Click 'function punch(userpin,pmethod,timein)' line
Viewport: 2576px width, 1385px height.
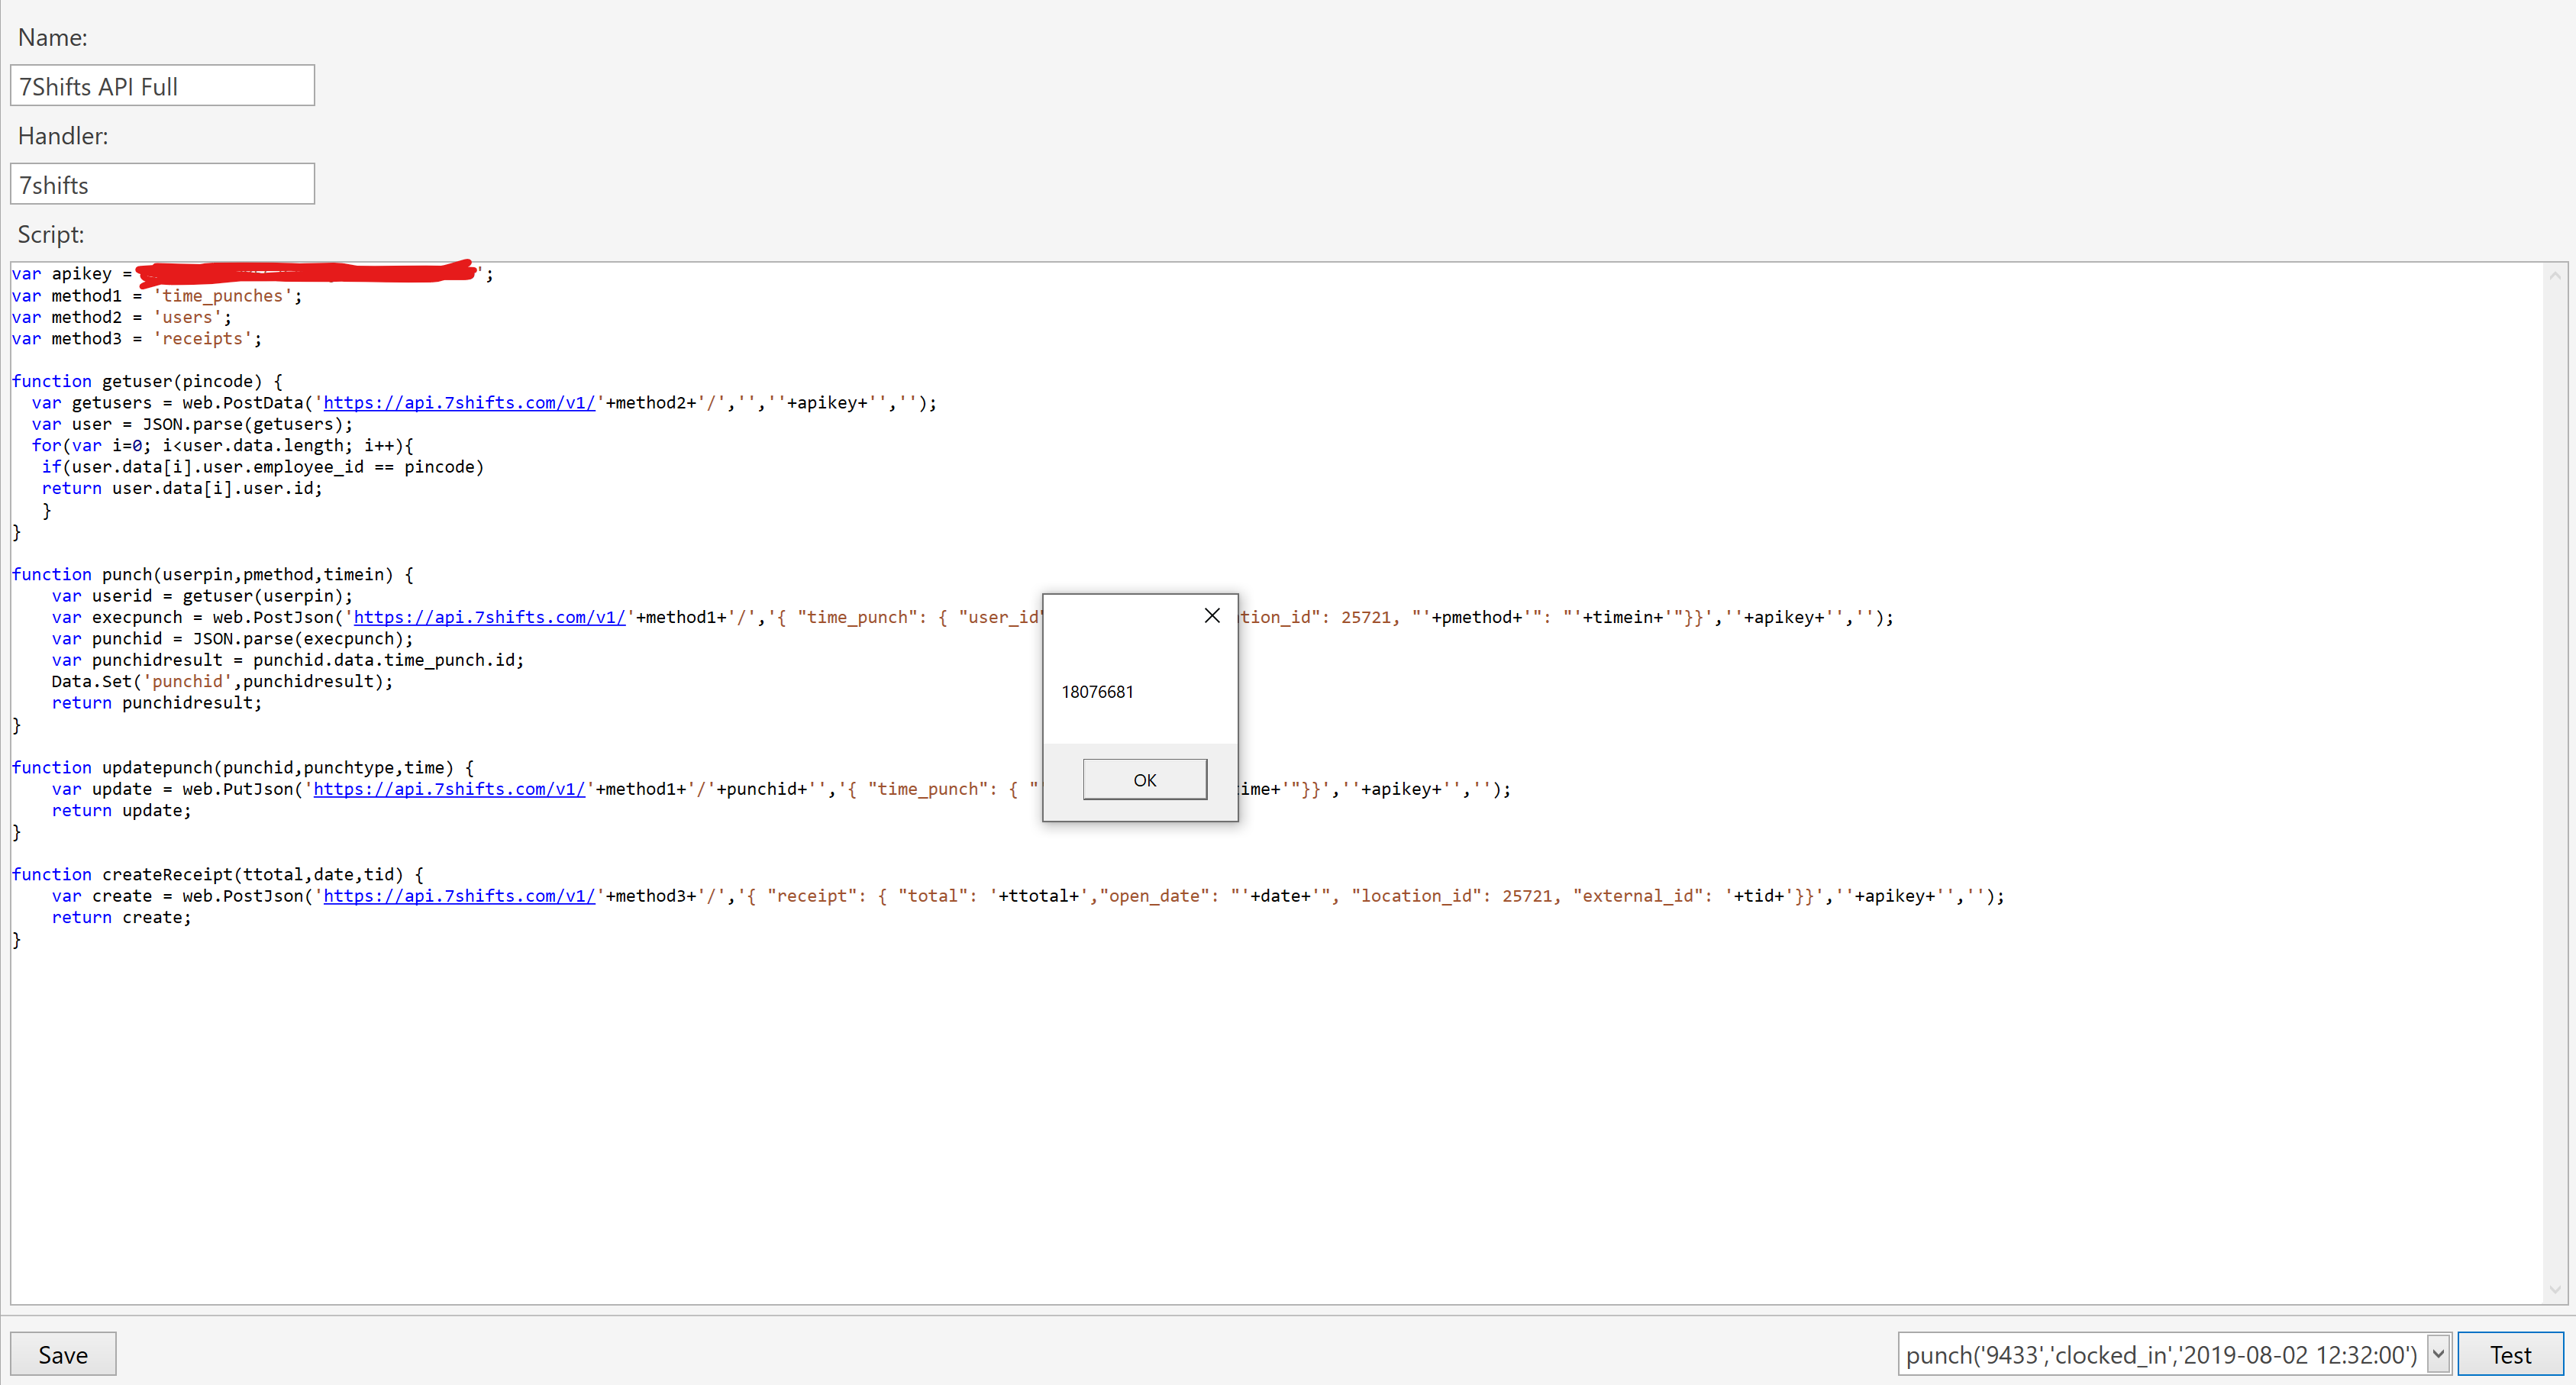(x=212, y=574)
